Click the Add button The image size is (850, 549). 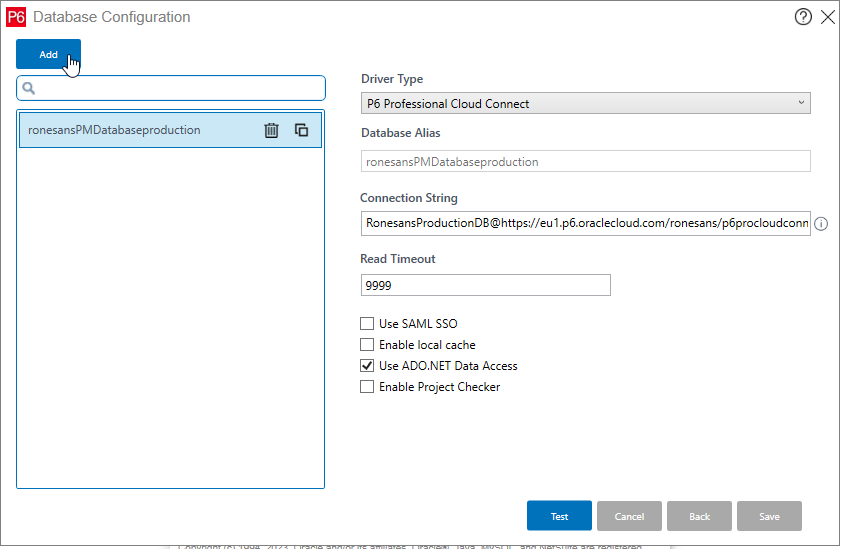point(48,55)
